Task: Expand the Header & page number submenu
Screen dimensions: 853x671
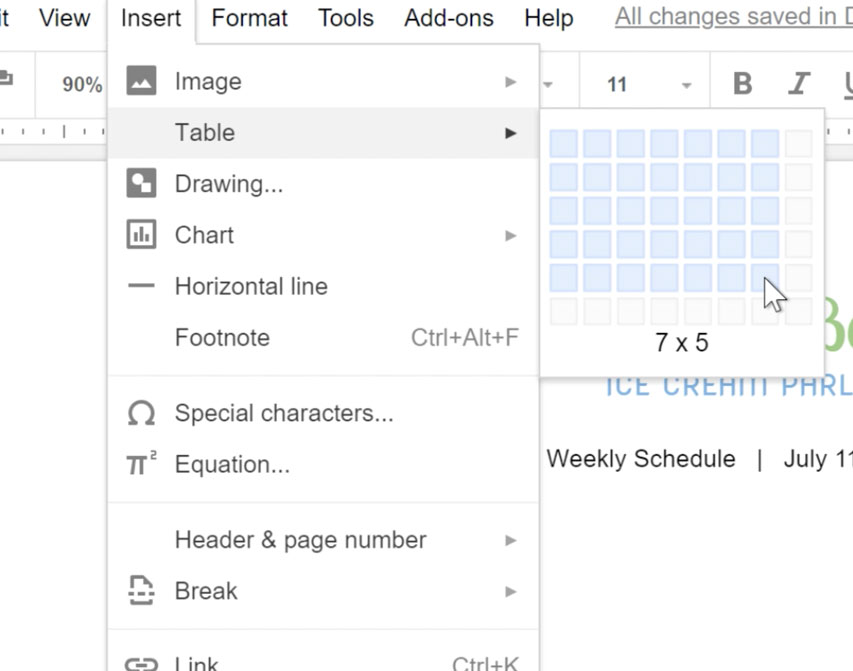Action: pyautogui.click(x=510, y=540)
